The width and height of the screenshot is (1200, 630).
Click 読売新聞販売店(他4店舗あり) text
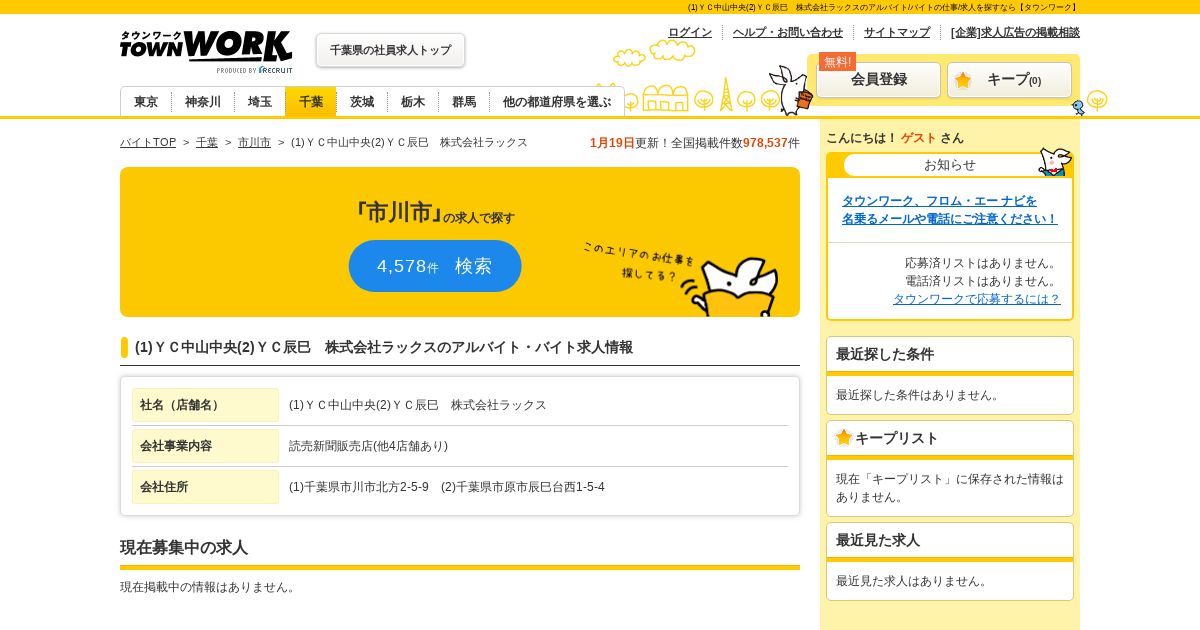[368, 446]
